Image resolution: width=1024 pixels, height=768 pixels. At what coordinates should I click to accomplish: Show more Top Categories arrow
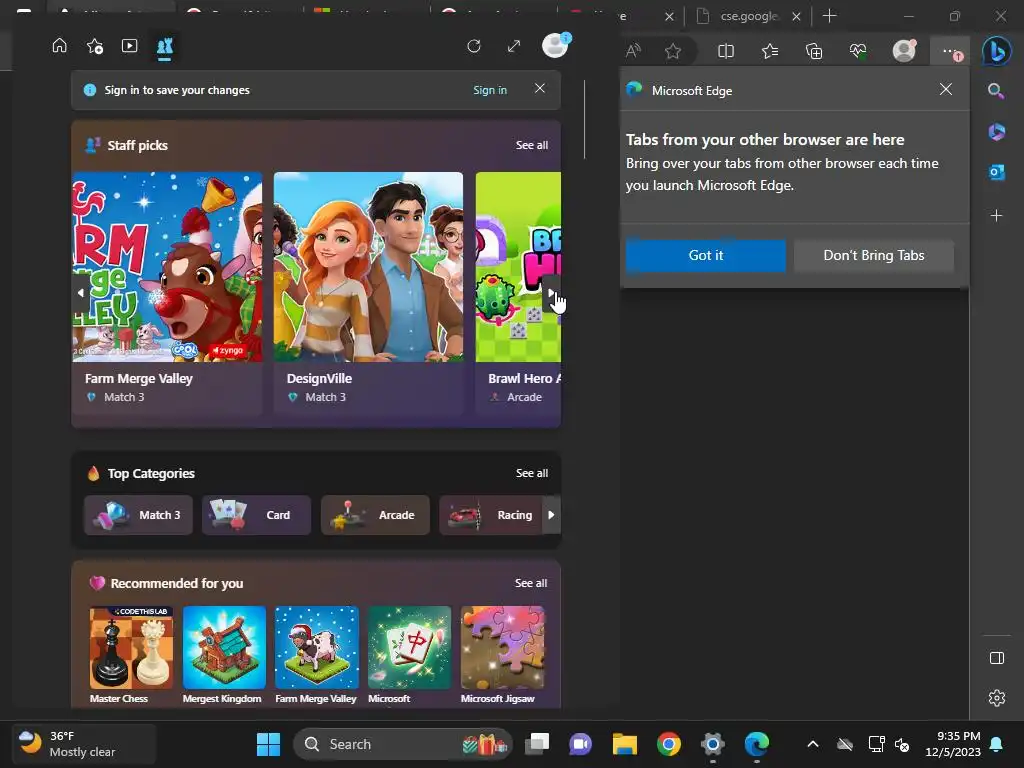552,515
